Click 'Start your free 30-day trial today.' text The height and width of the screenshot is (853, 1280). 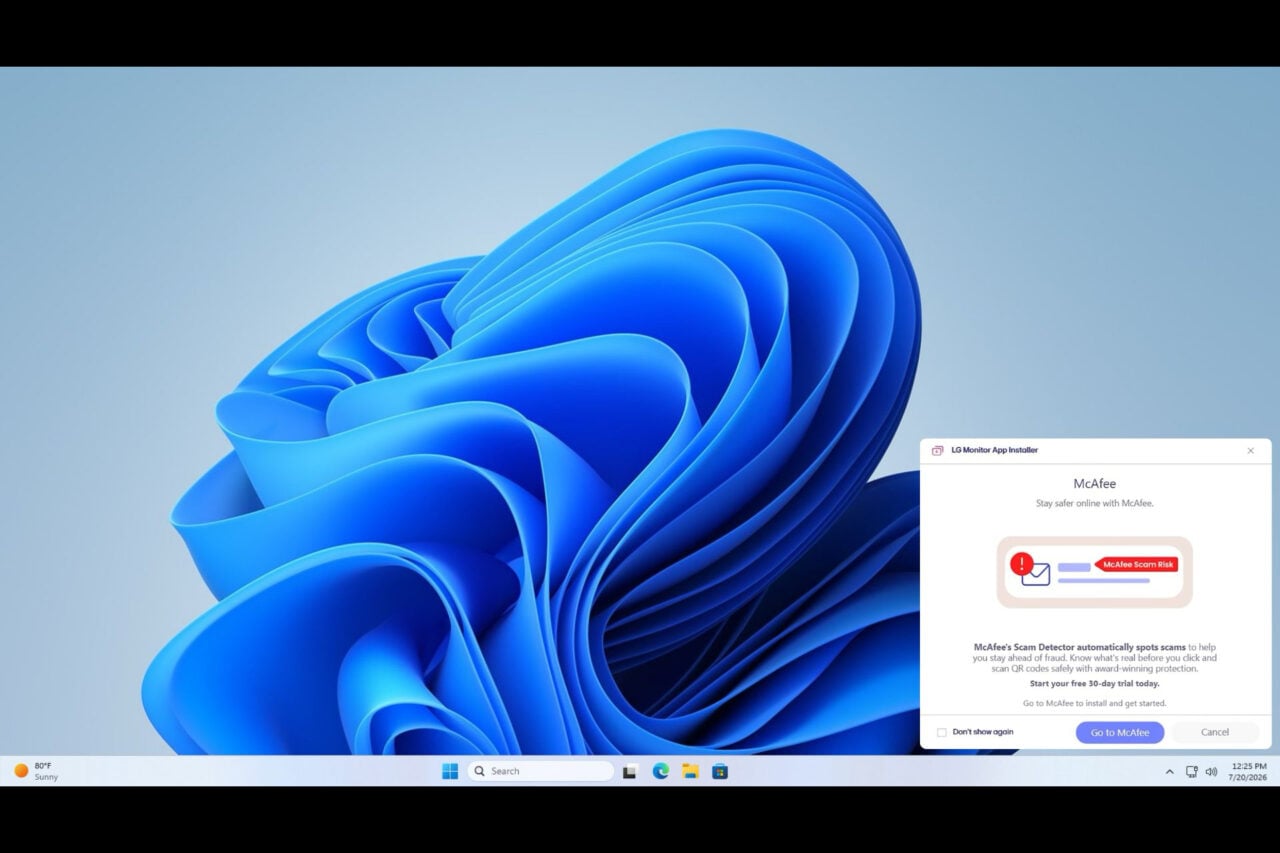pyautogui.click(x=1095, y=684)
